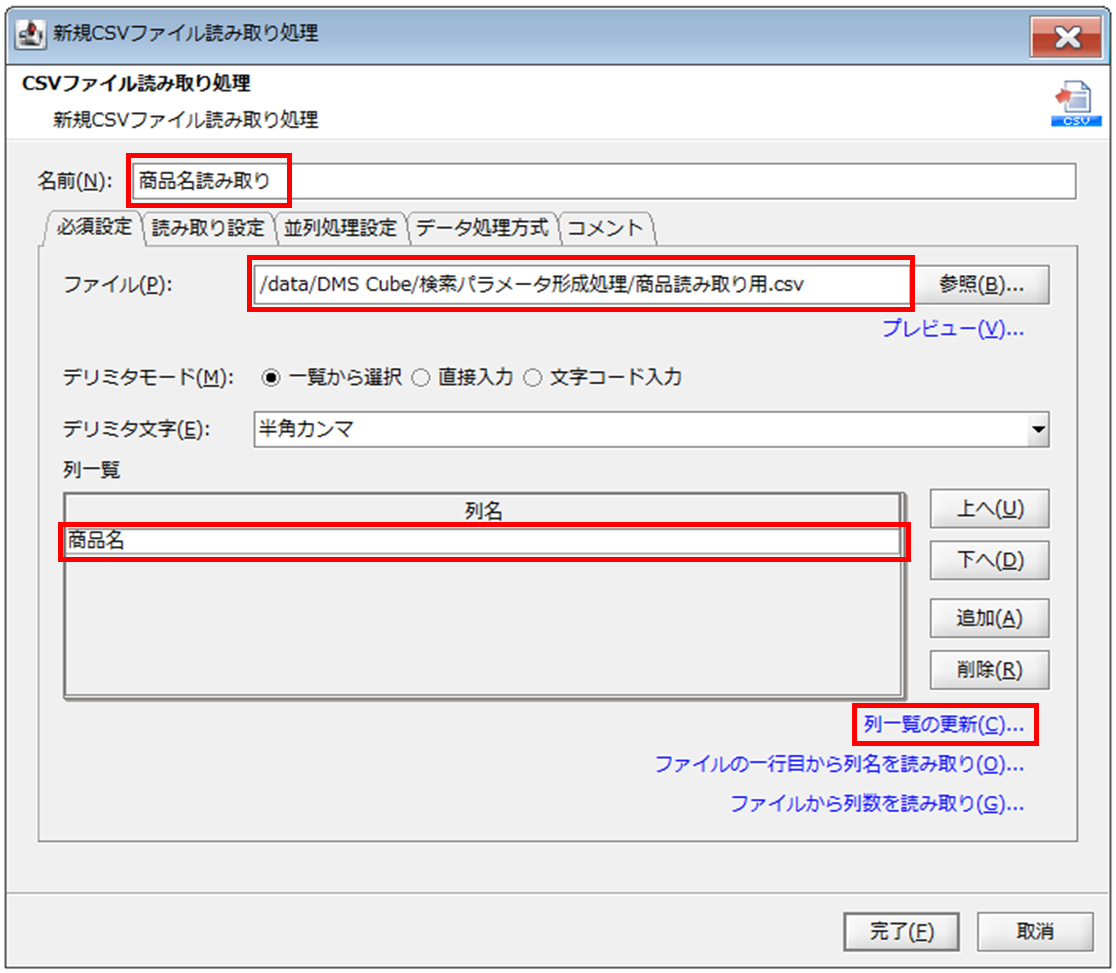This screenshot has width=1116, height=973.
Task: Click the 名前 input field
Action: coord(600,181)
